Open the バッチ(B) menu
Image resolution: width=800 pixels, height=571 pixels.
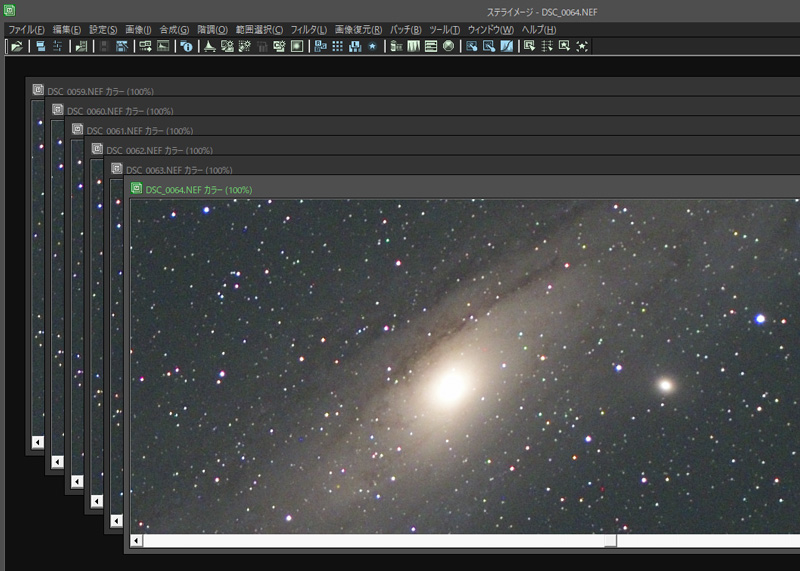coord(405,30)
